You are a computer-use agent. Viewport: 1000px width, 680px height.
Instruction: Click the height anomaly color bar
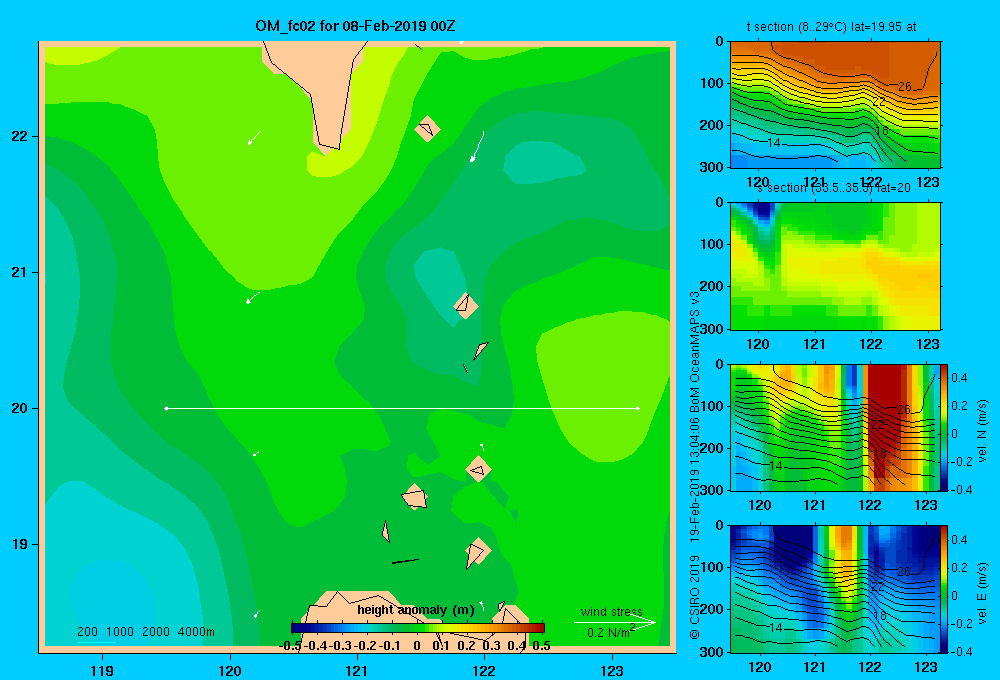(418, 628)
